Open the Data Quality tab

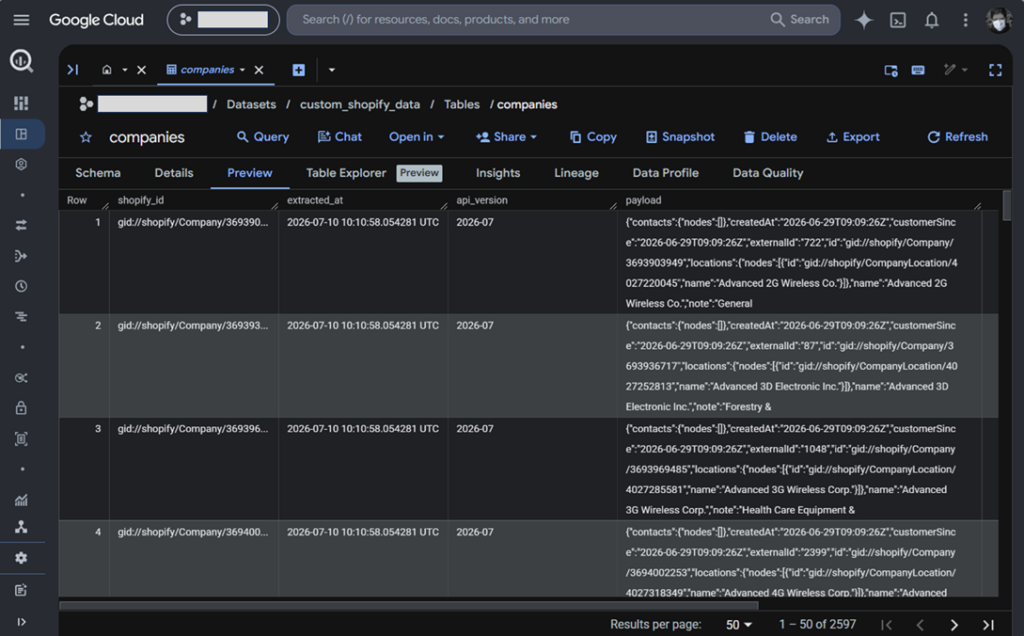point(768,173)
